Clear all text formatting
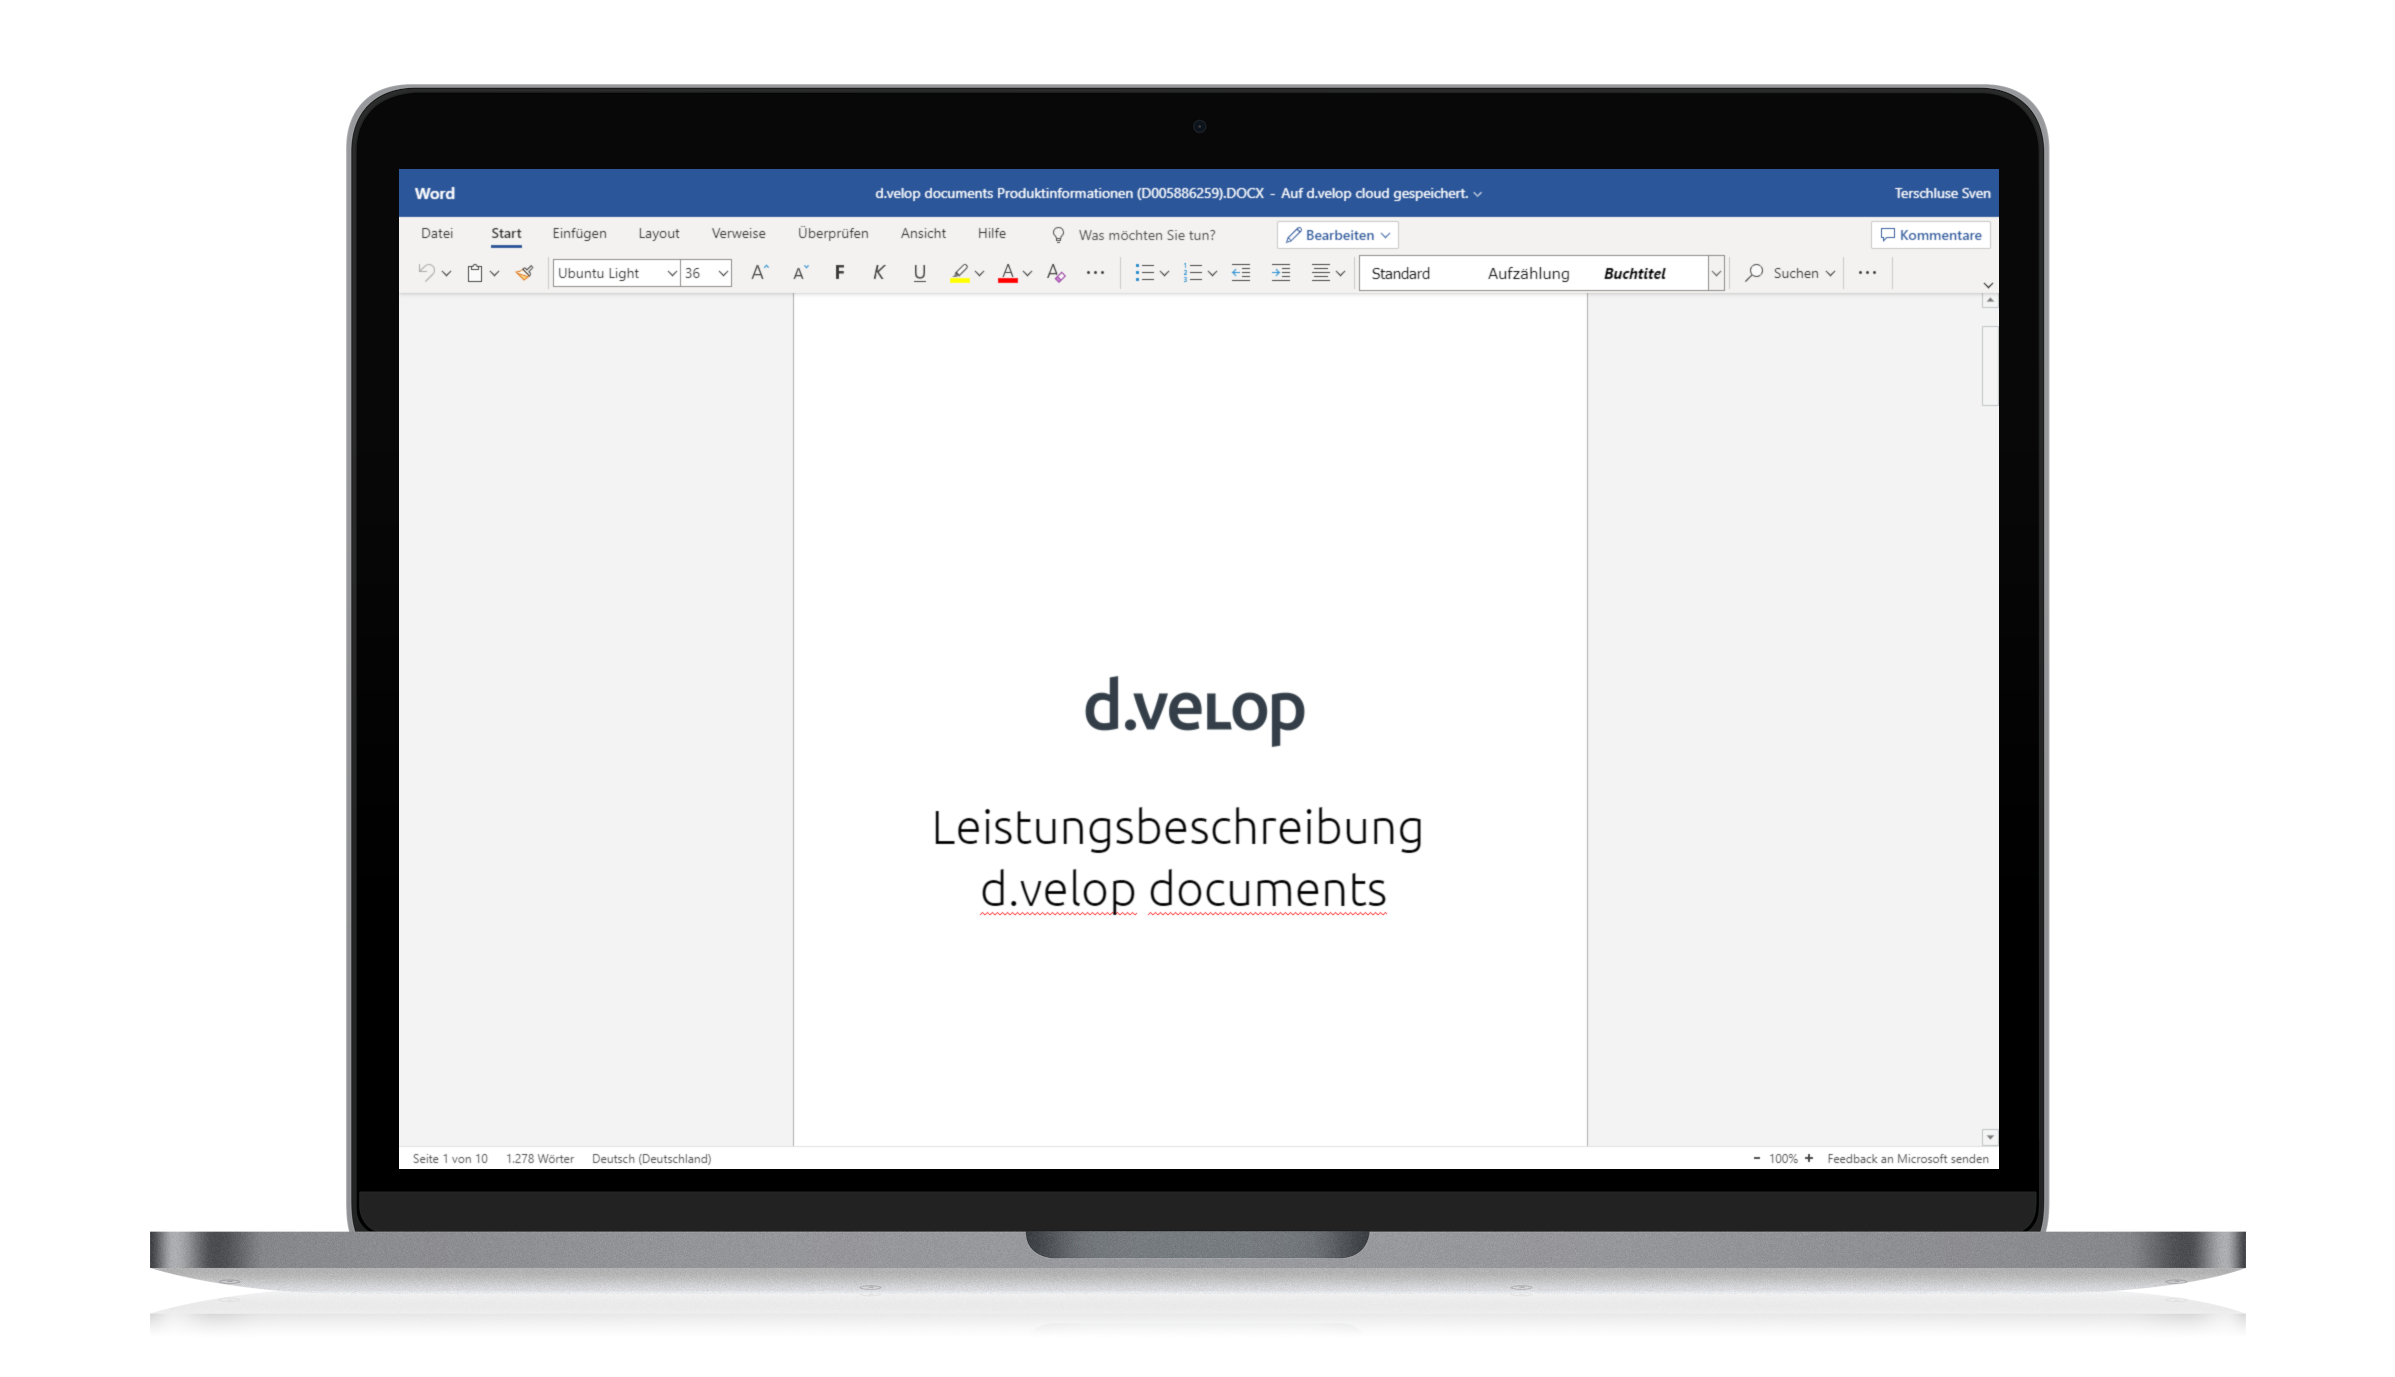This screenshot has height=1377, width=2395. coord(1056,273)
